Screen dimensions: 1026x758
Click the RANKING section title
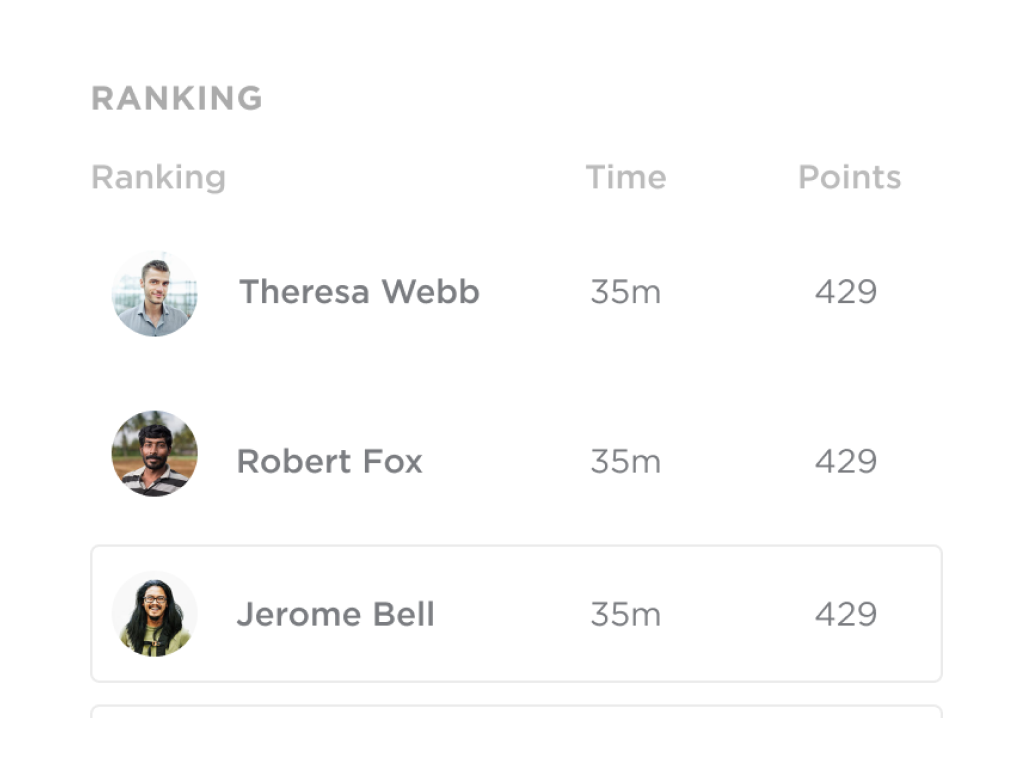(177, 98)
